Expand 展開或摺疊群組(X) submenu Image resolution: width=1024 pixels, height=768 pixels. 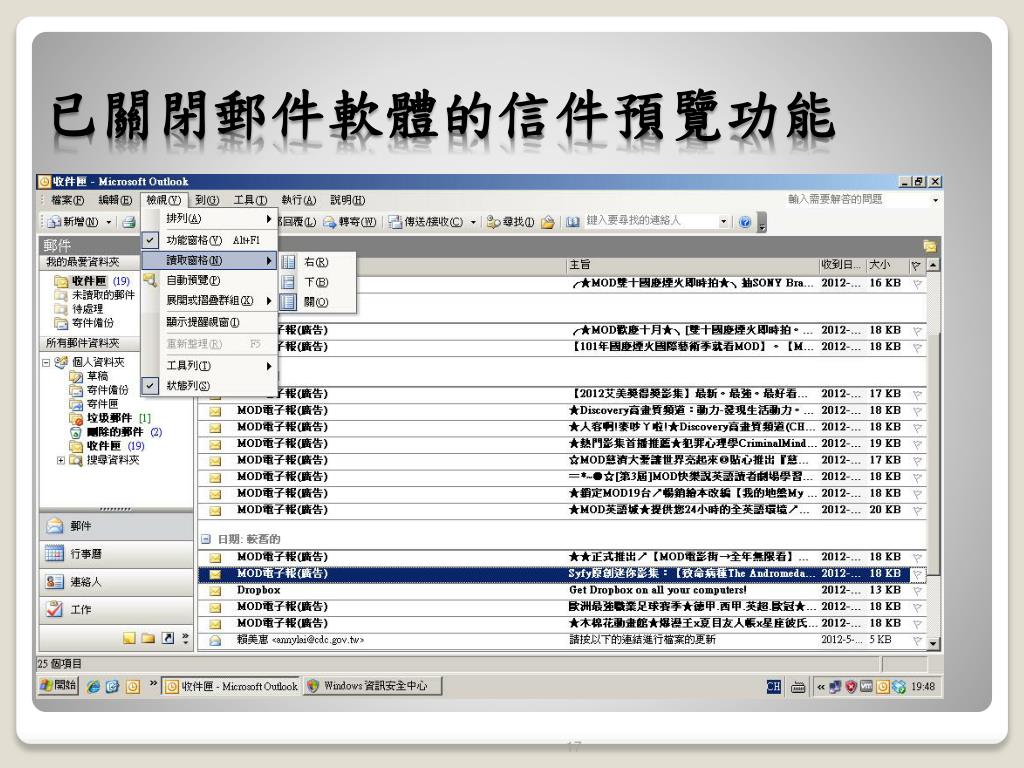coord(210,300)
